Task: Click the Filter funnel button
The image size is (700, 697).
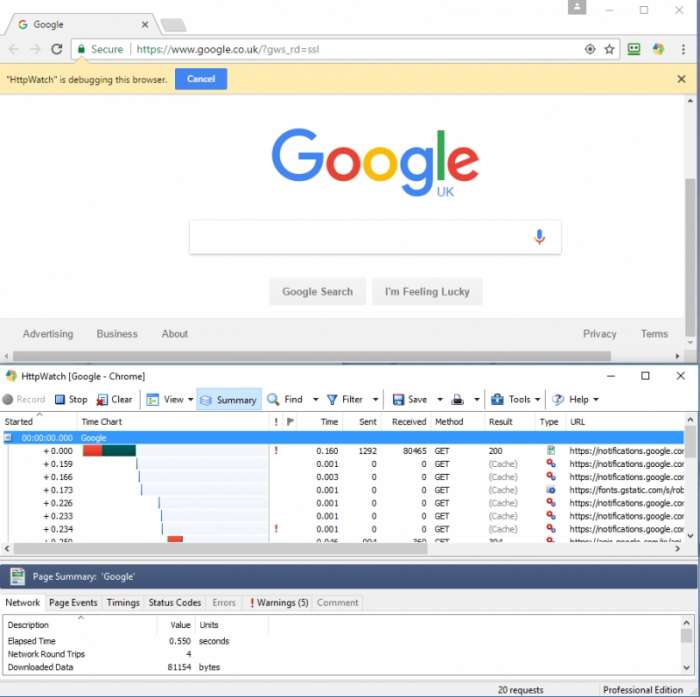Action: pyautogui.click(x=345, y=399)
